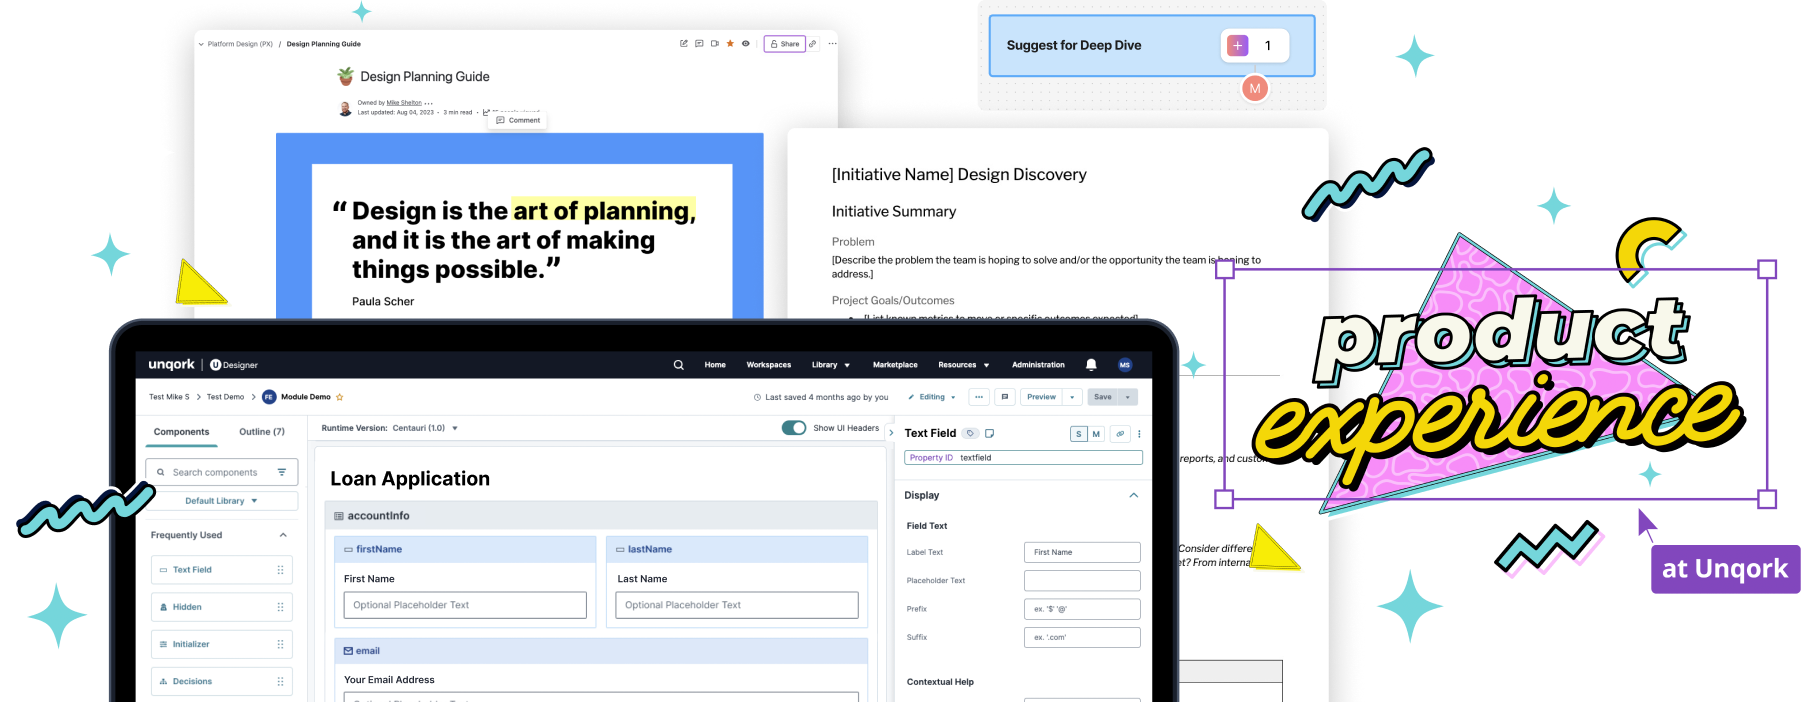Click the Prefix input field
Viewport: 1816px width, 702px height.
tap(1082, 609)
